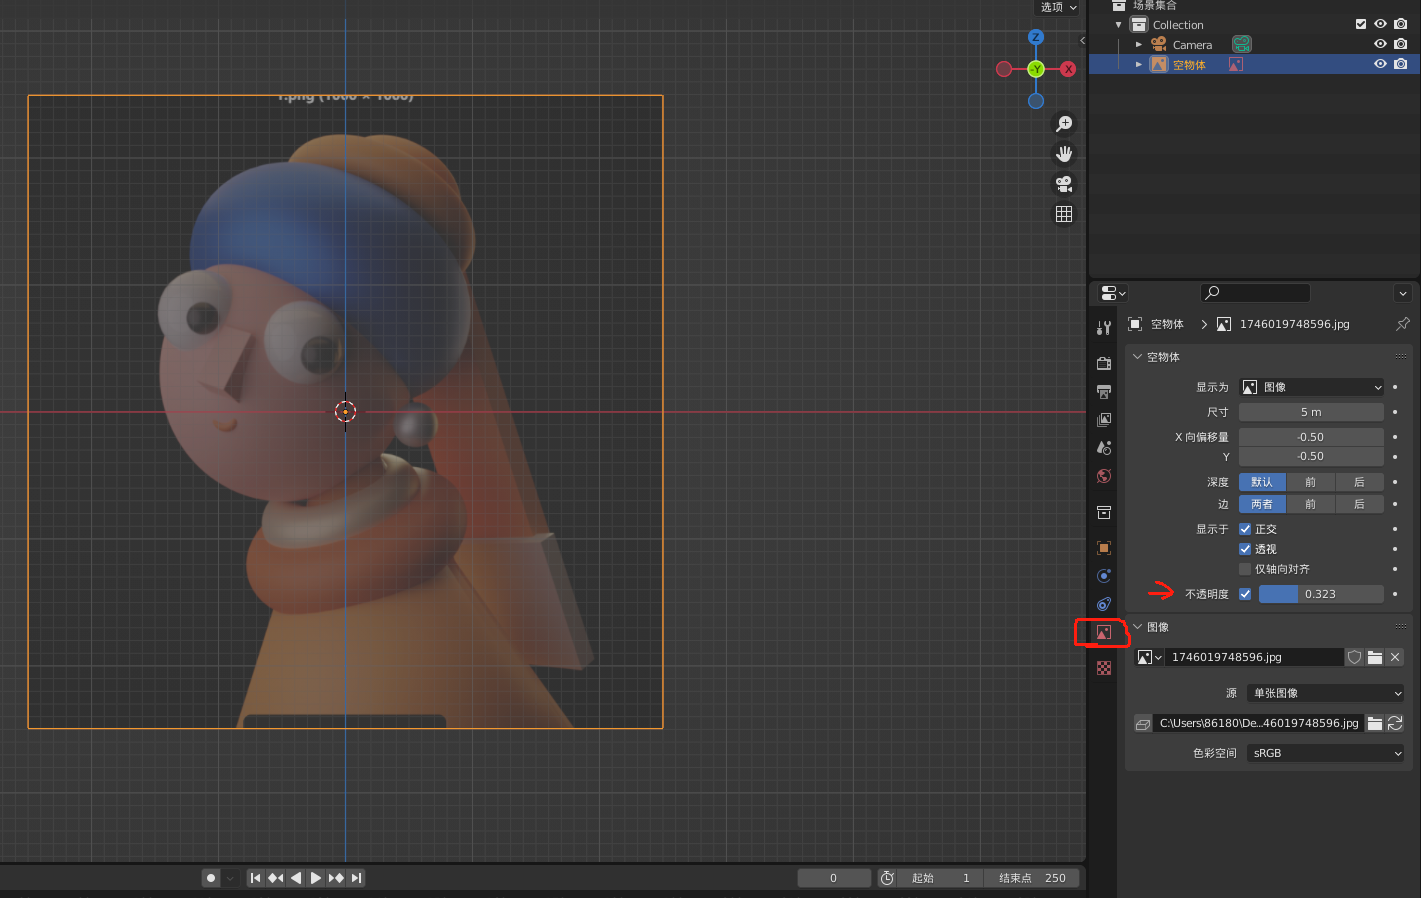Viewport: 1421px width, 898px height.
Task: Click the X 向偏移量 -0.50 field
Action: pos(1311,437)
